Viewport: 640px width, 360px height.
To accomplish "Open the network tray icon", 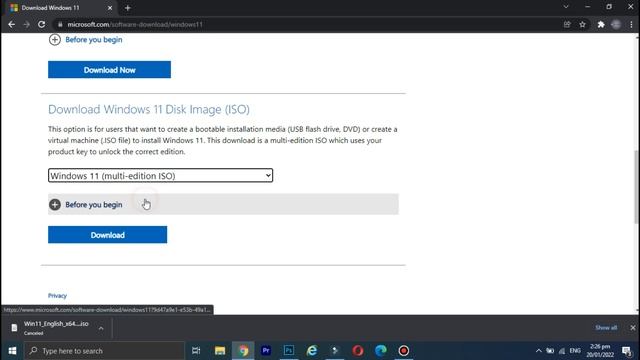I will click(562, 351).
